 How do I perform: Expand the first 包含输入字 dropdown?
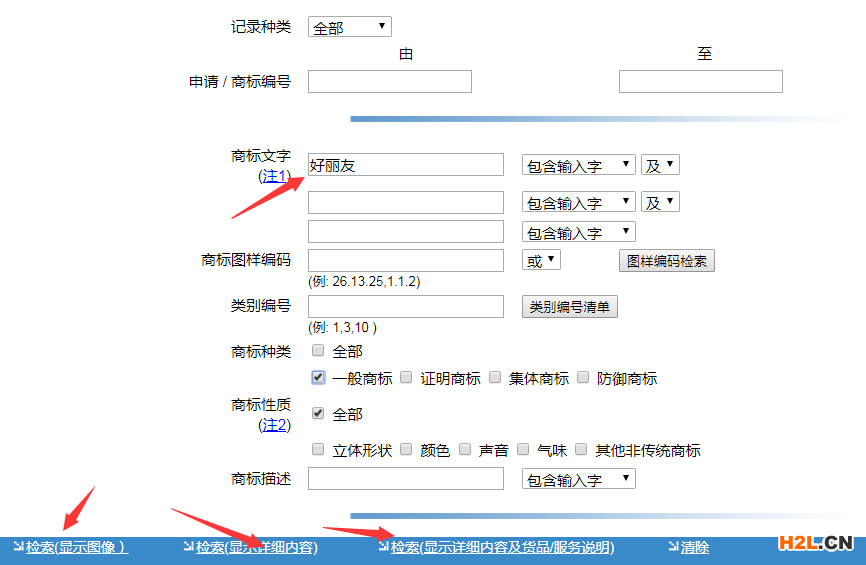(578, 165)
